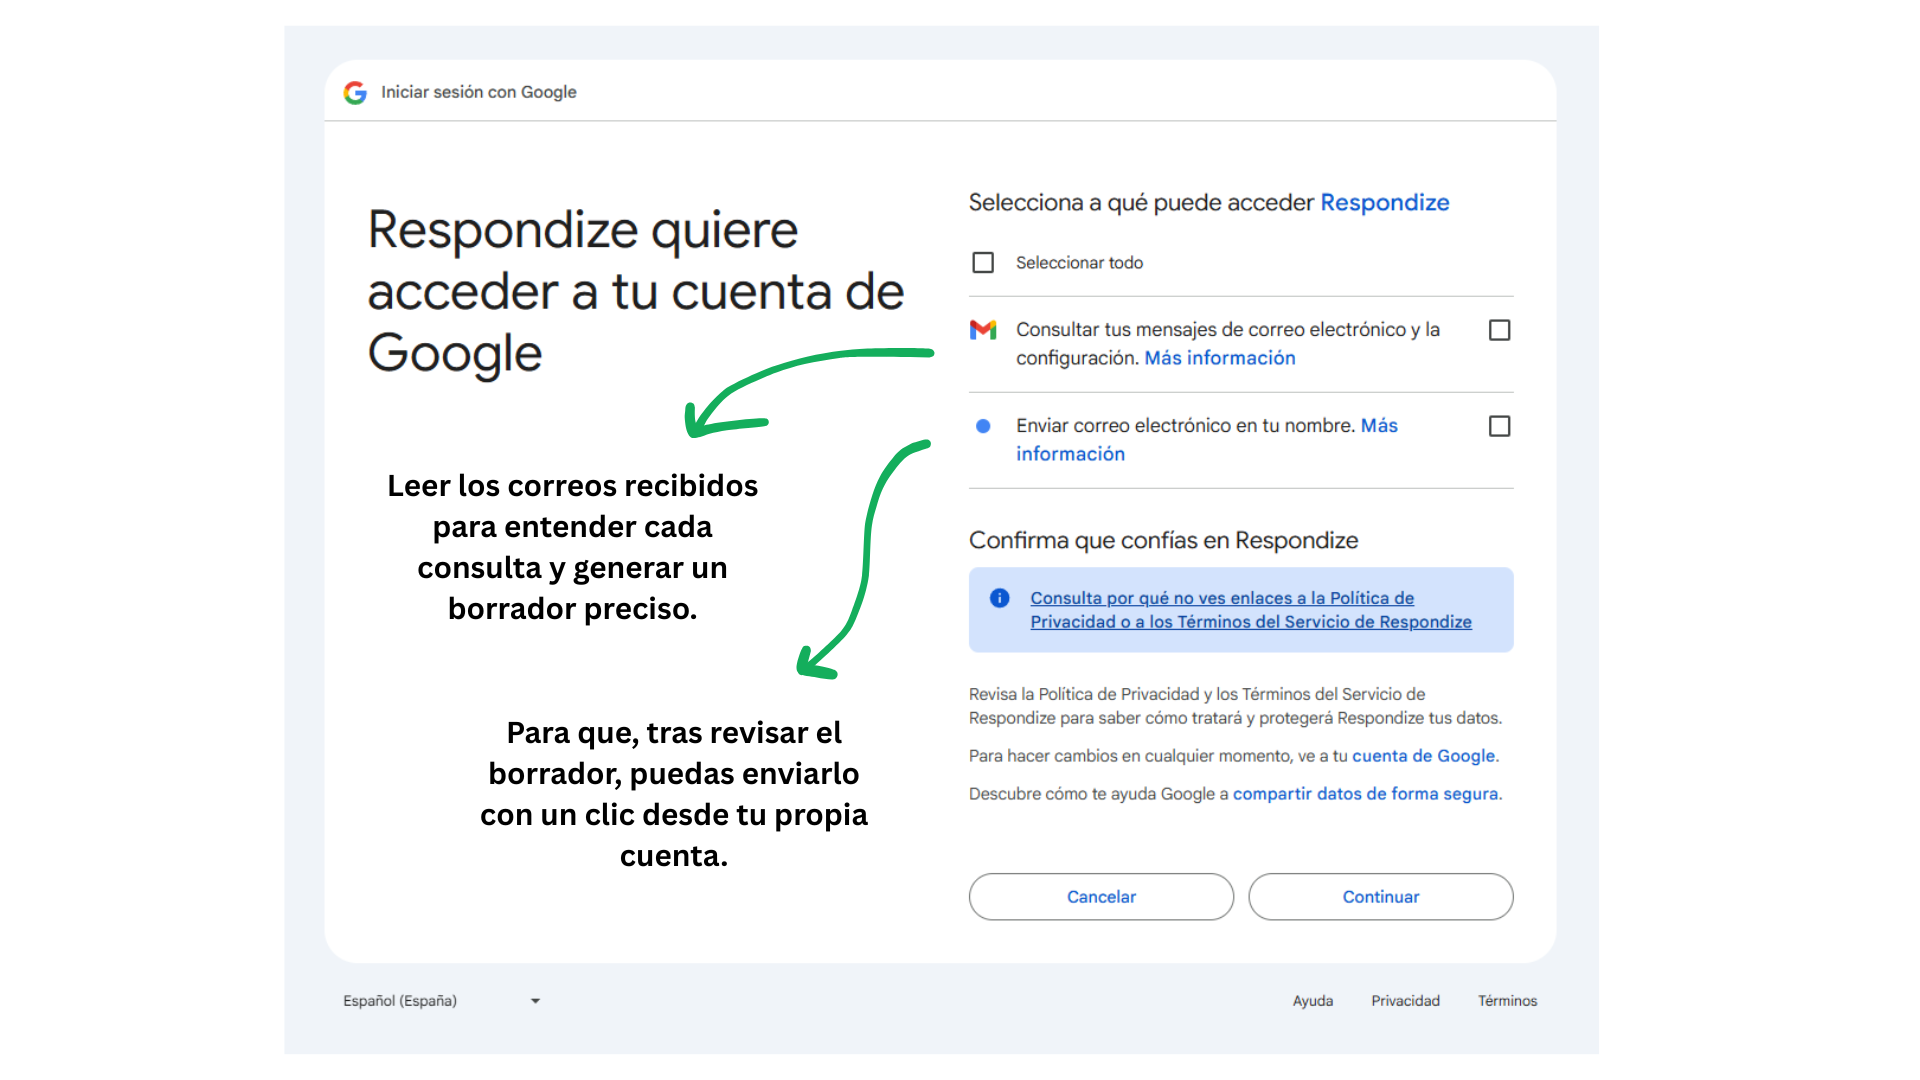This screenshot has width=1920, height=1080.
Task: Open the Respondize app name link
Action: [1384, 203]
